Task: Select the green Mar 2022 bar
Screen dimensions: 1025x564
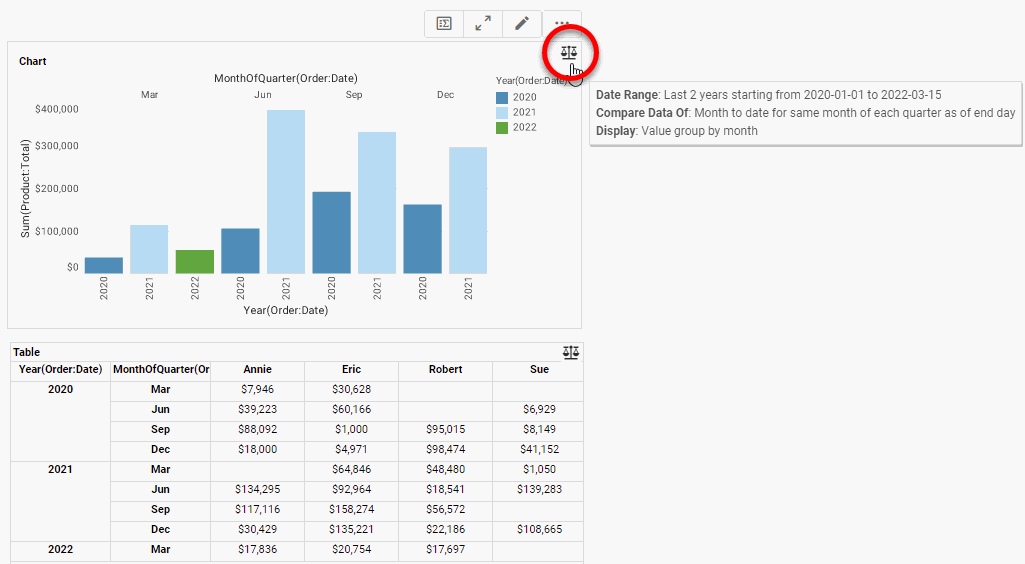Action: click(195, 262)
